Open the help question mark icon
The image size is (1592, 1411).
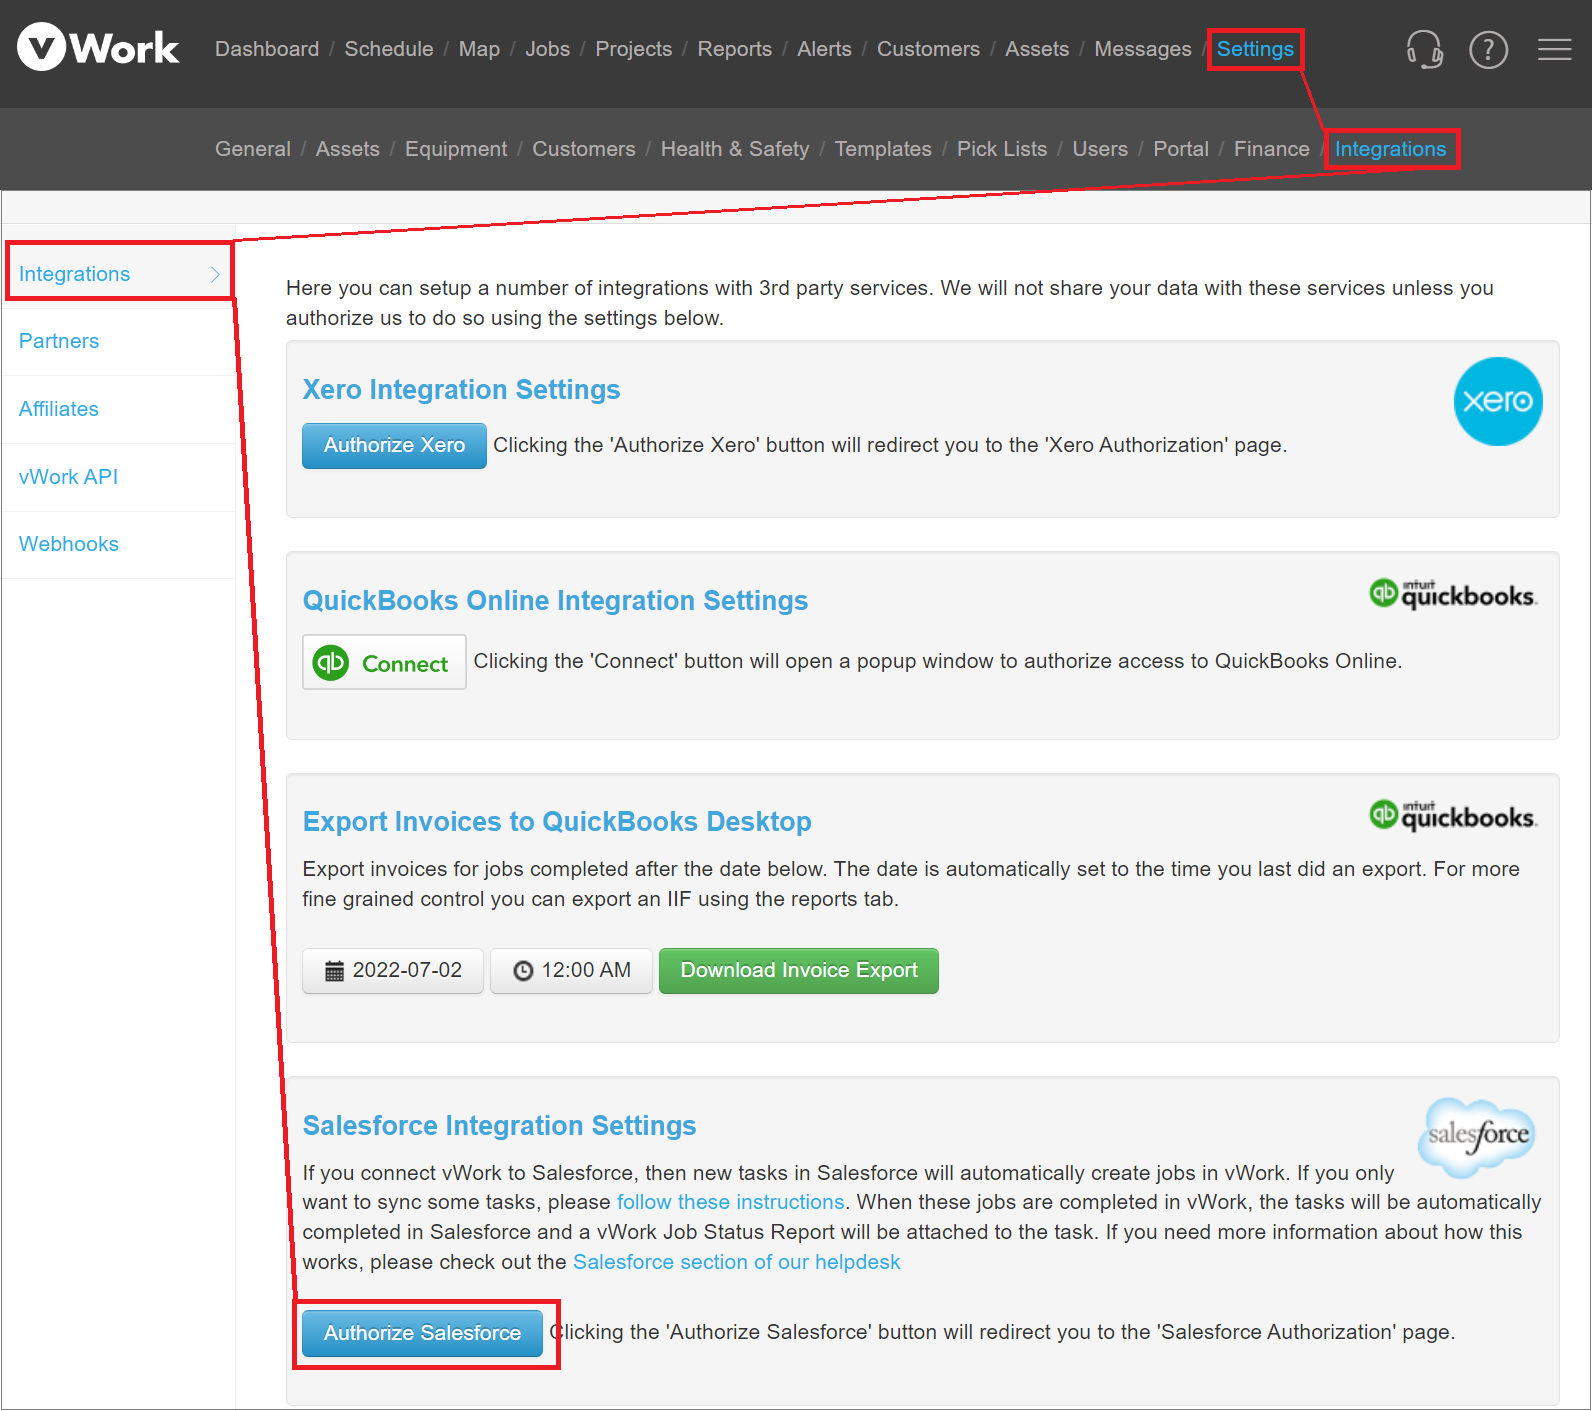click(1488, 49)
